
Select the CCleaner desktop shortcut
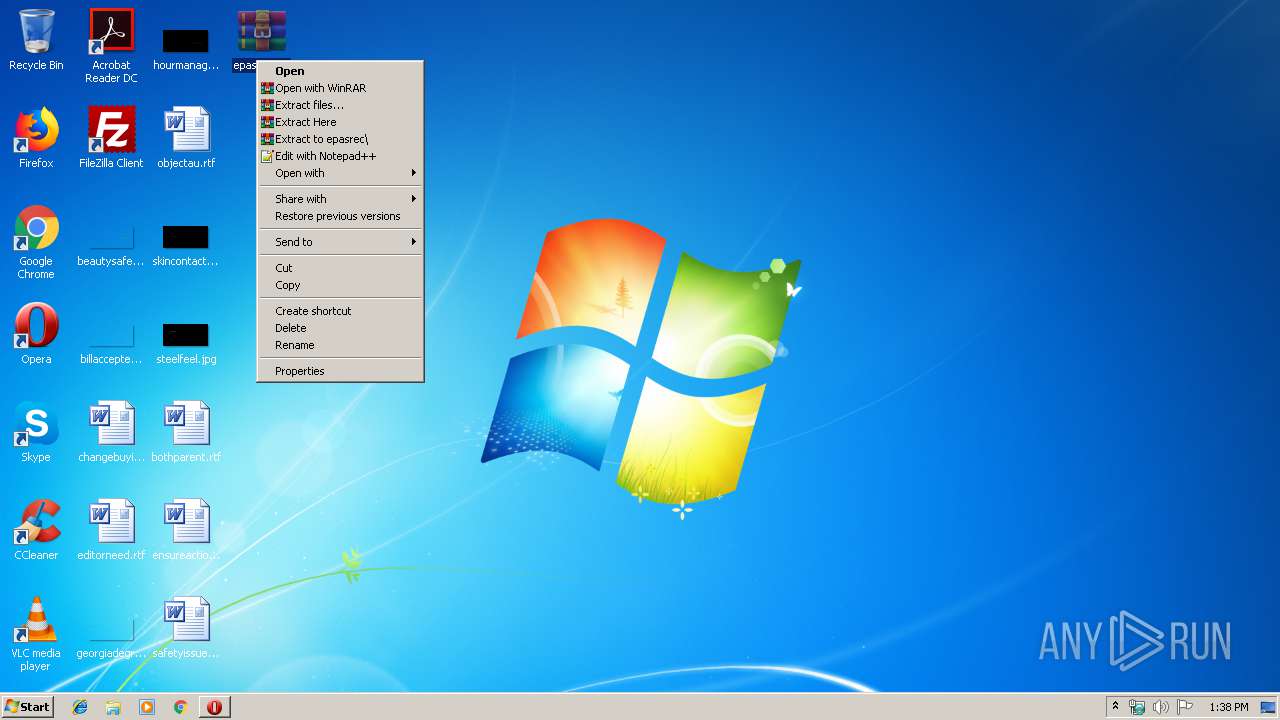36,530
